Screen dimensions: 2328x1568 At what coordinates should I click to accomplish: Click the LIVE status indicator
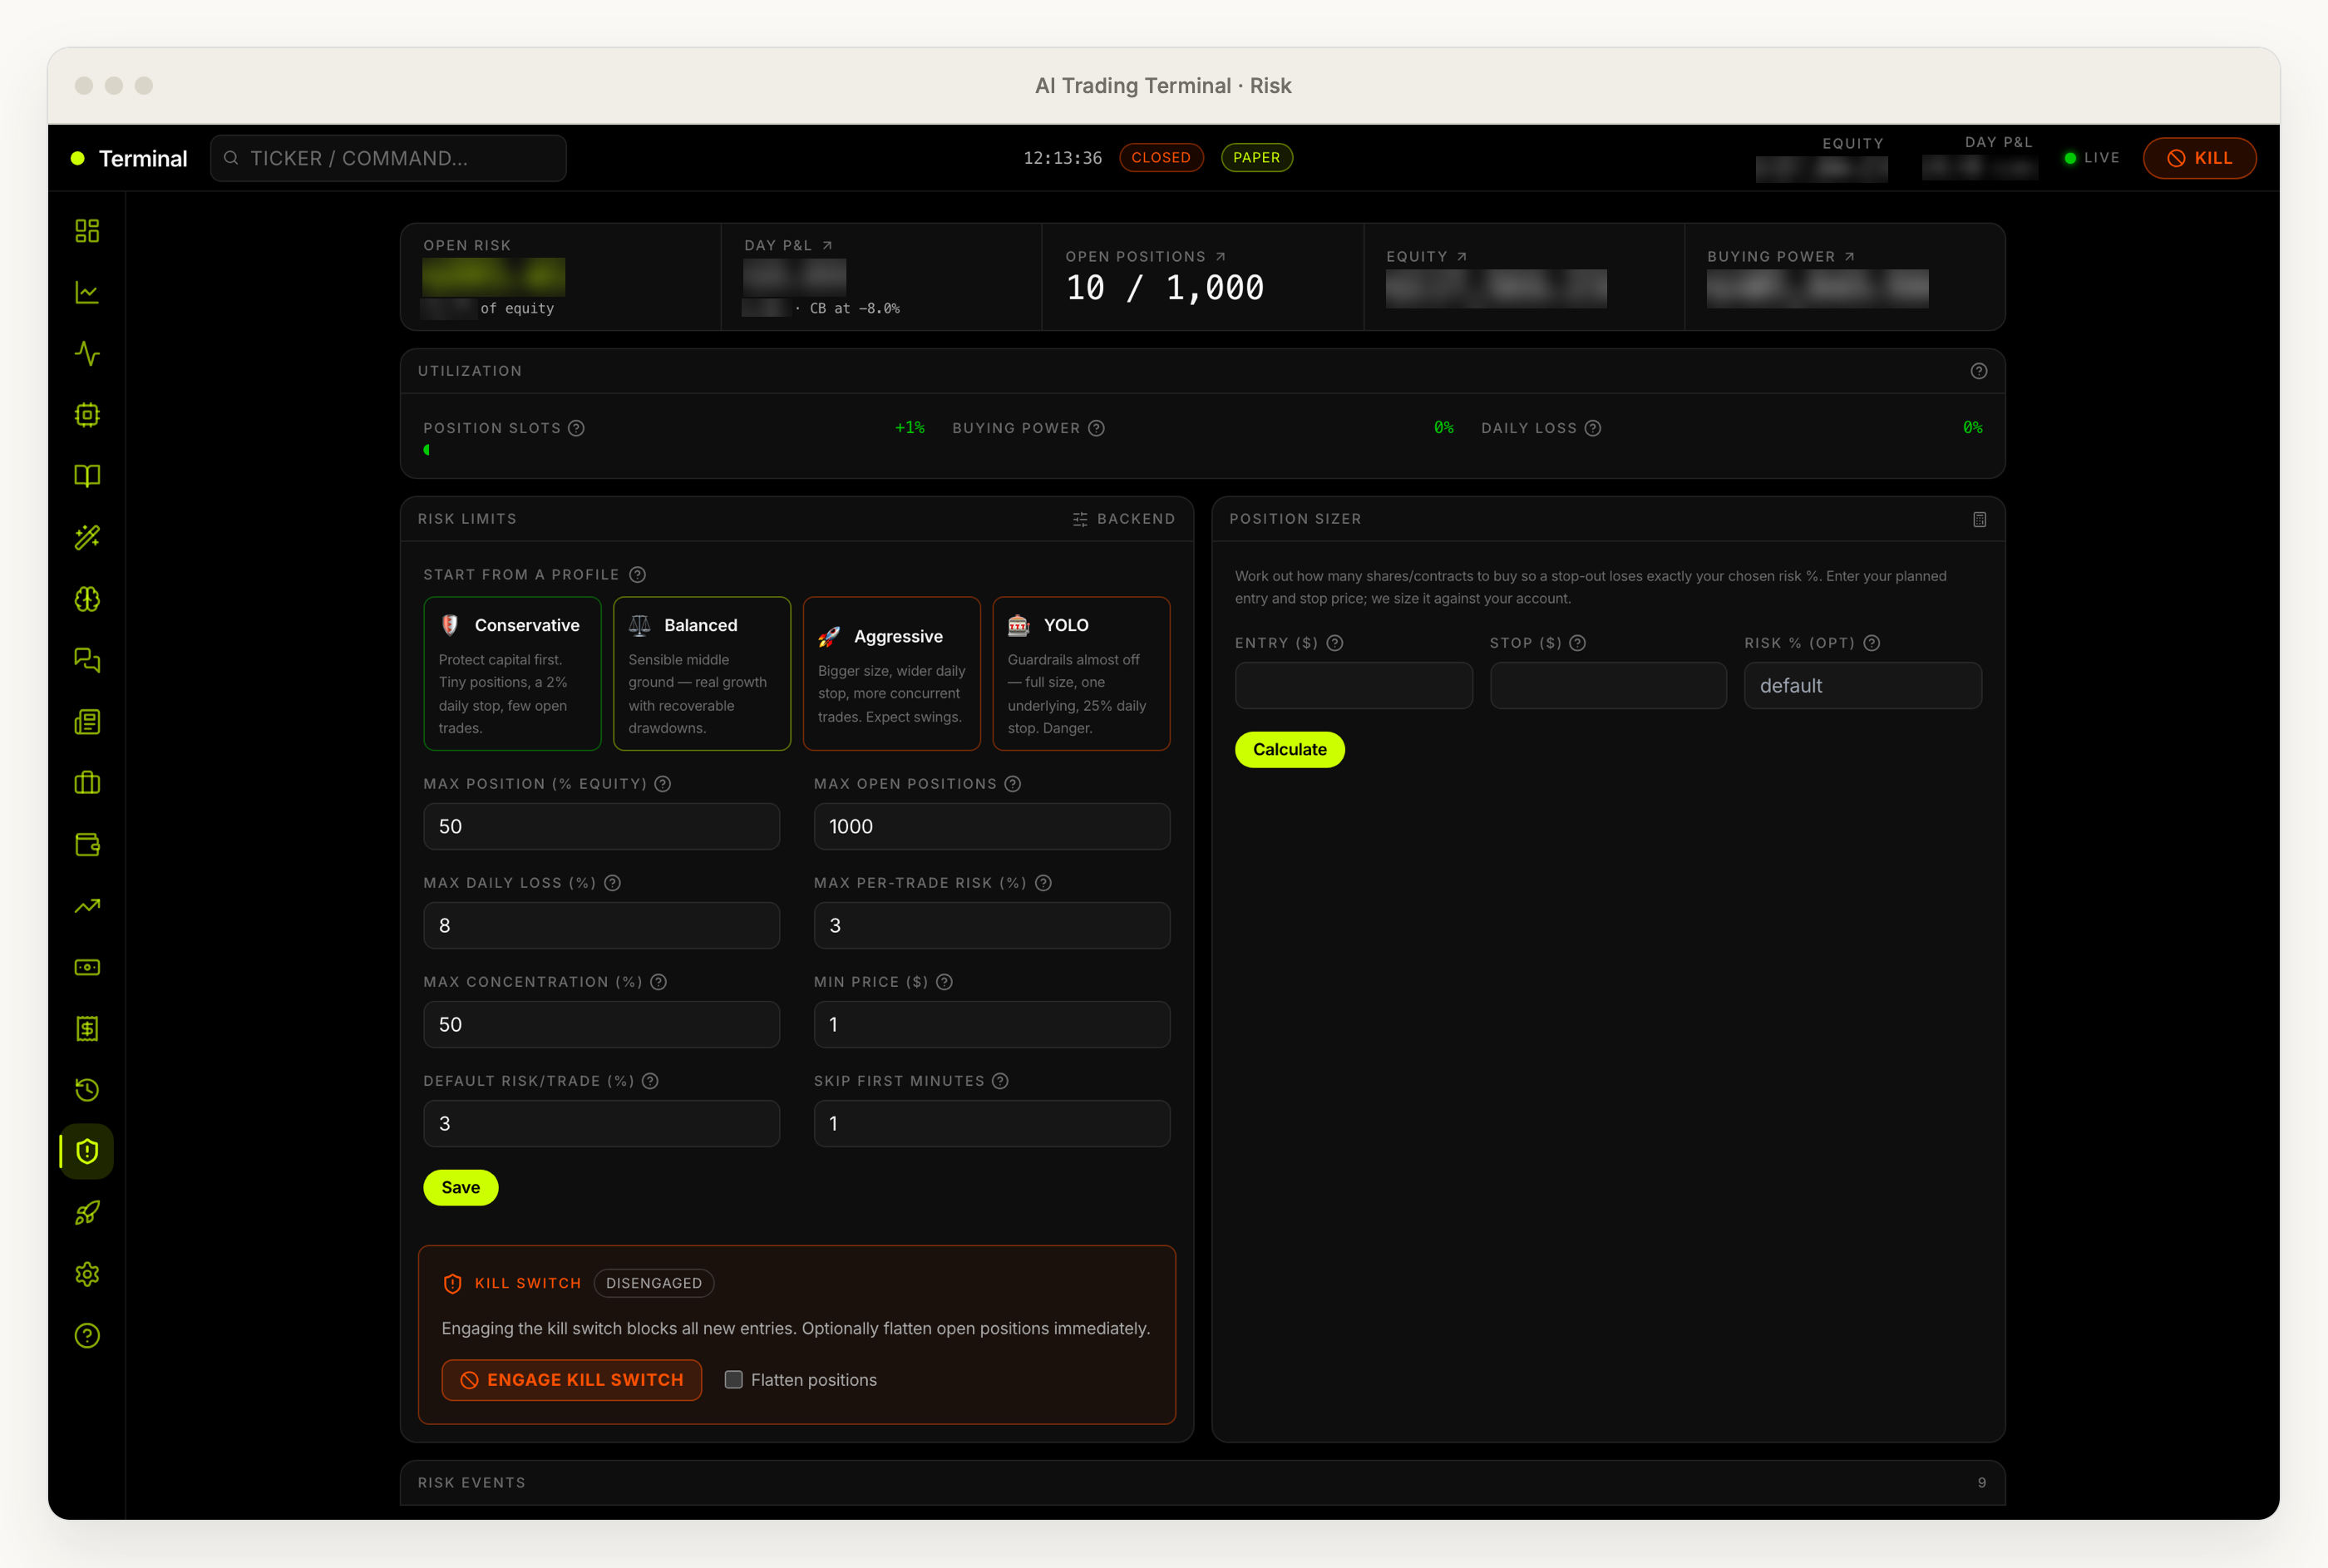(2092, 158)
